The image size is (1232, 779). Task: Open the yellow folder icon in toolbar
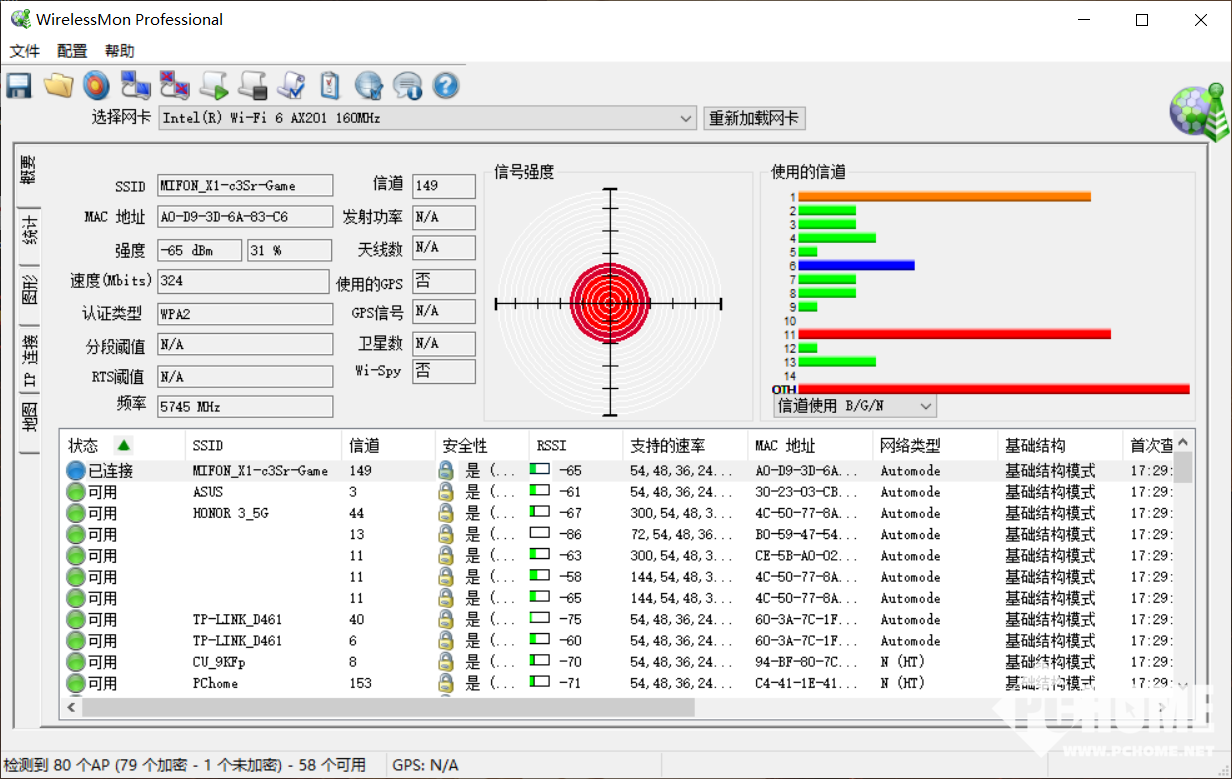[x=58, y=86]
